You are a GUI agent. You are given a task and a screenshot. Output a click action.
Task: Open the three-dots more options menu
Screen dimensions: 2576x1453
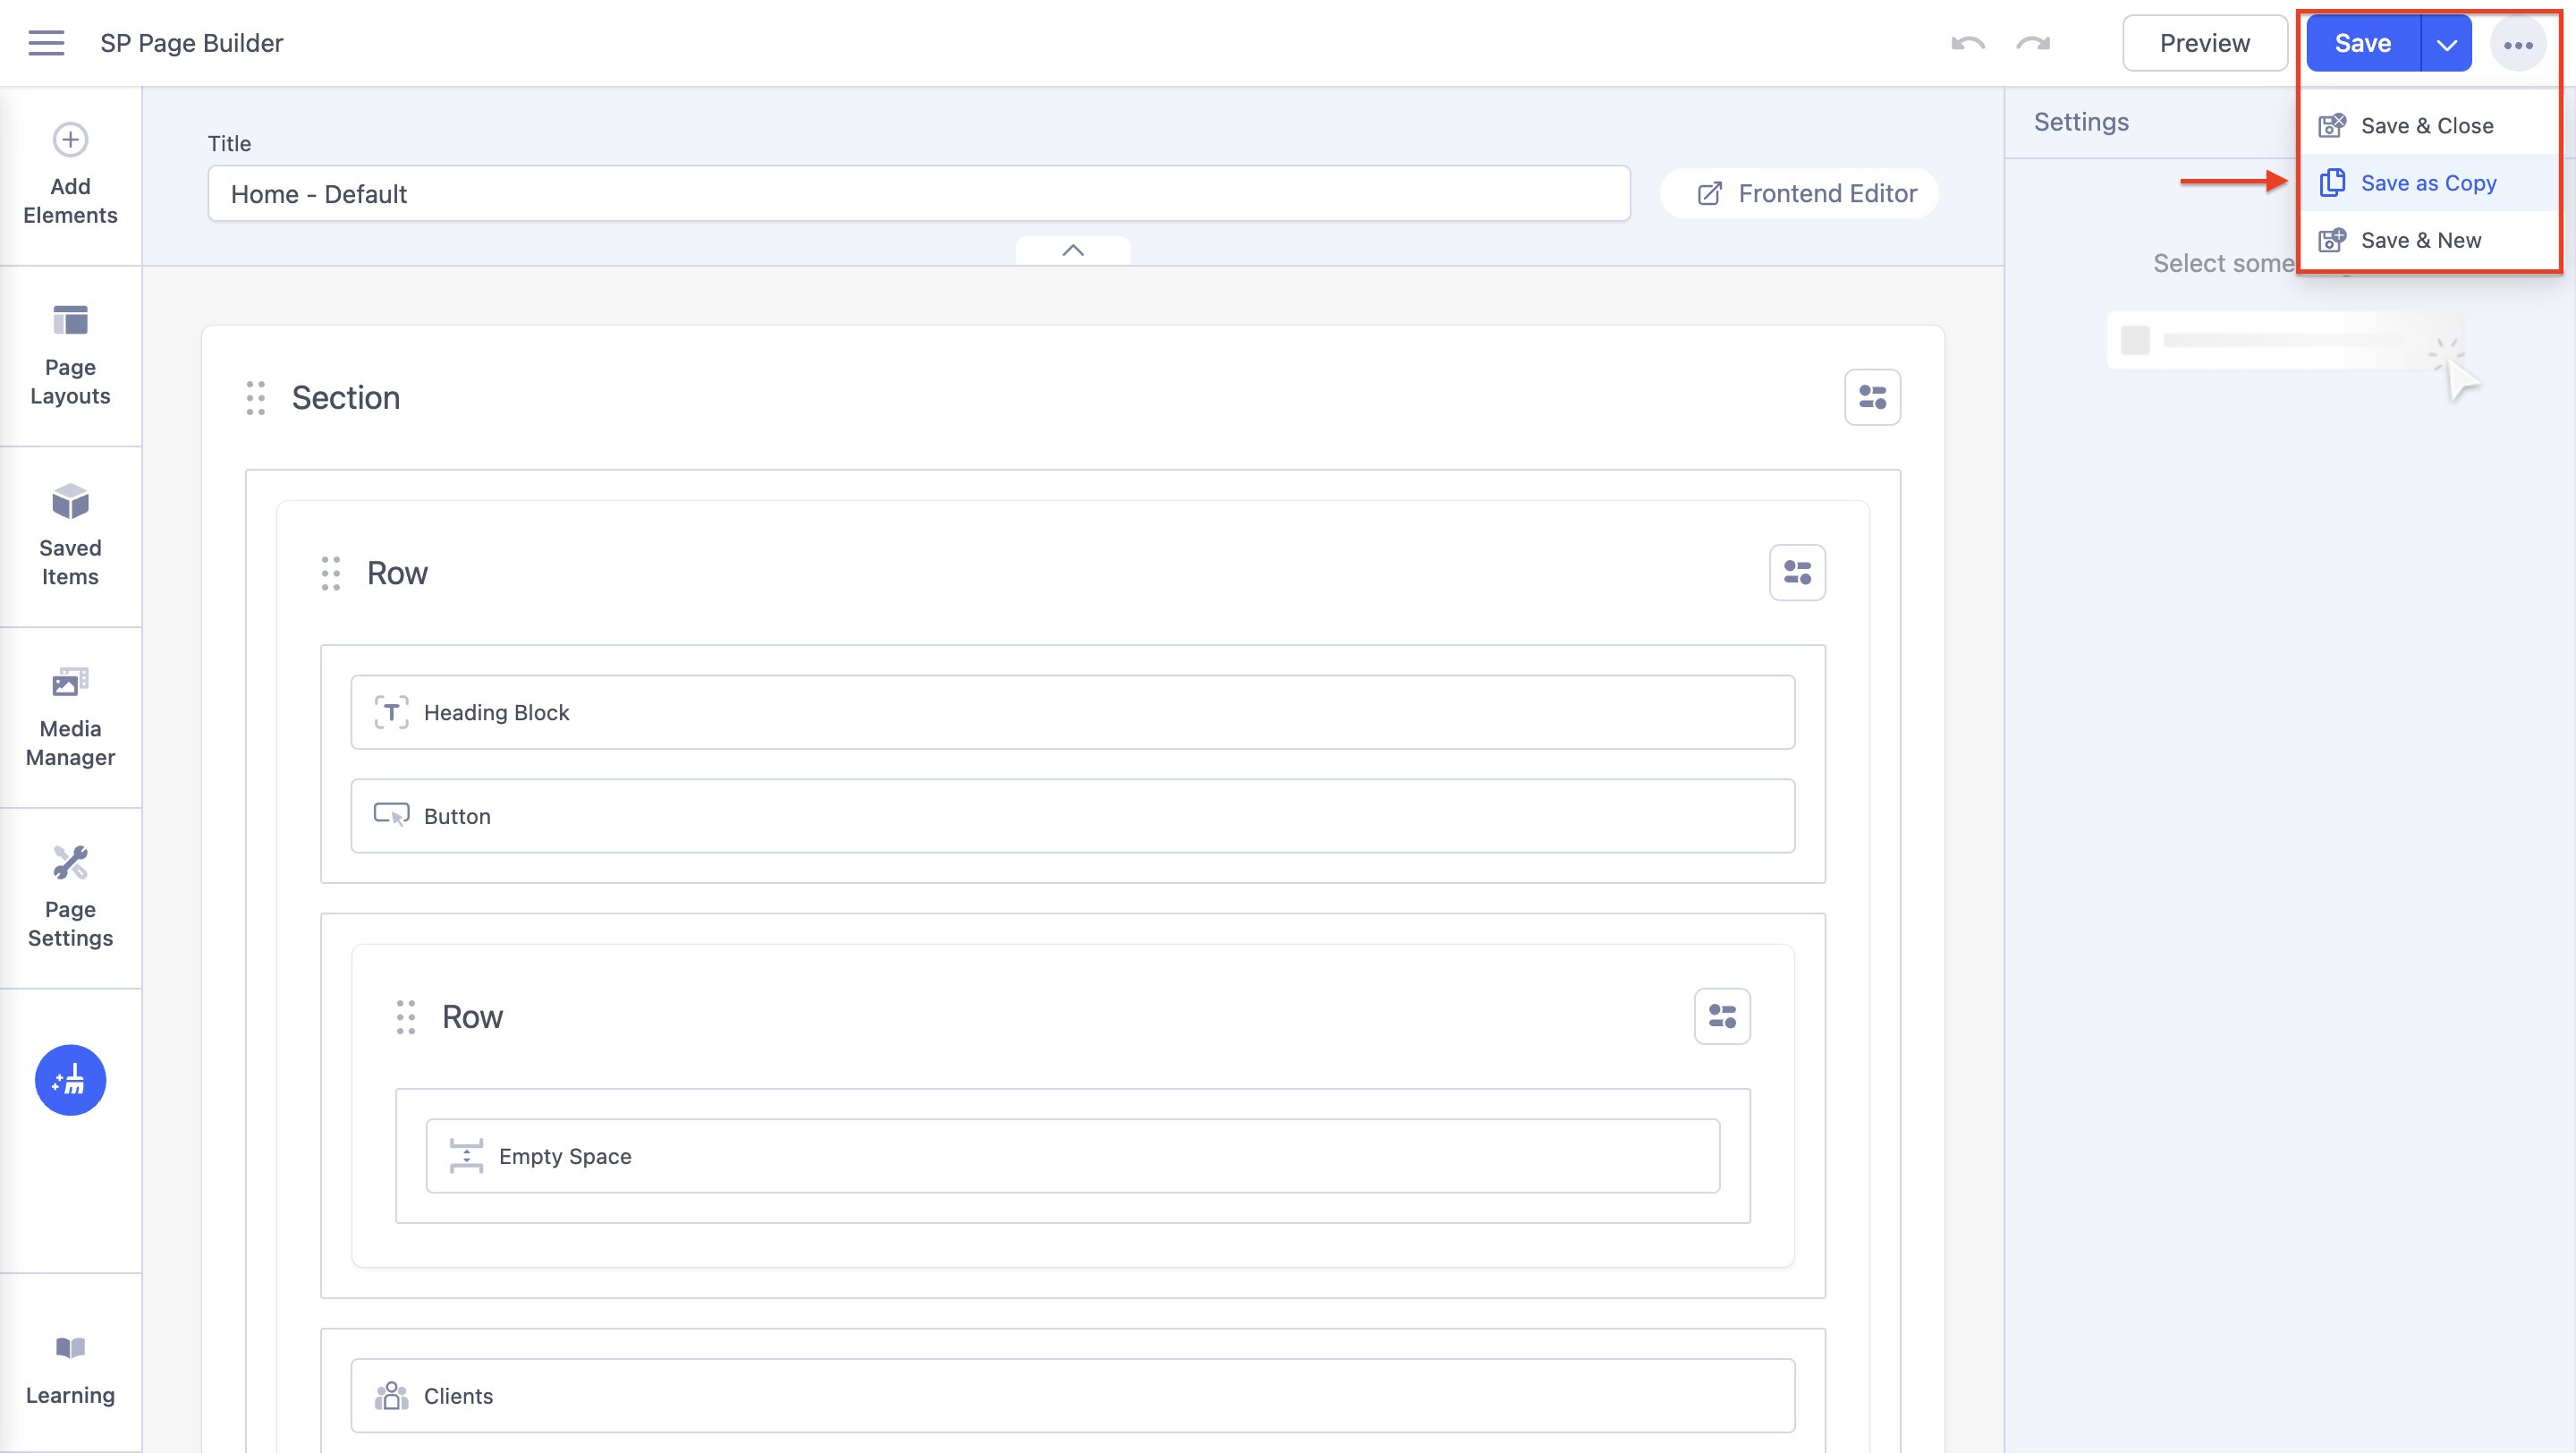(2517, 44)
